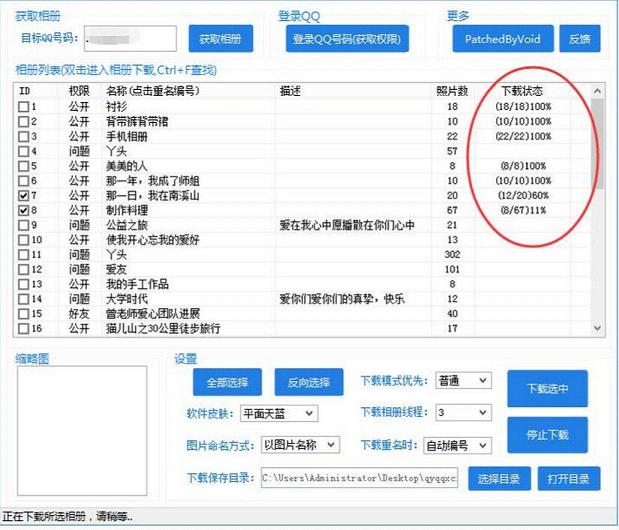Click the PatchedByVoid button
619x530 pixels.
coord(503,39)
